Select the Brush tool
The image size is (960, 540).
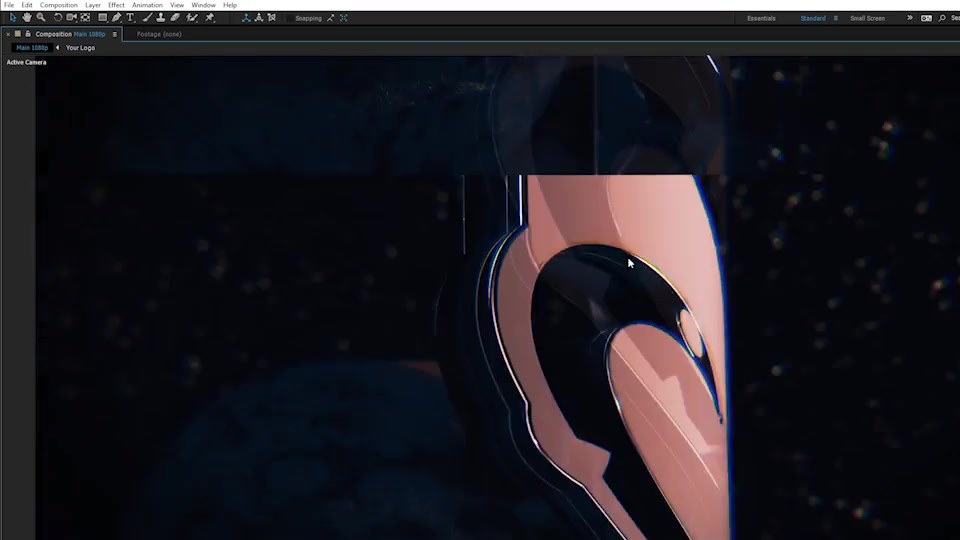pos(147,18)
